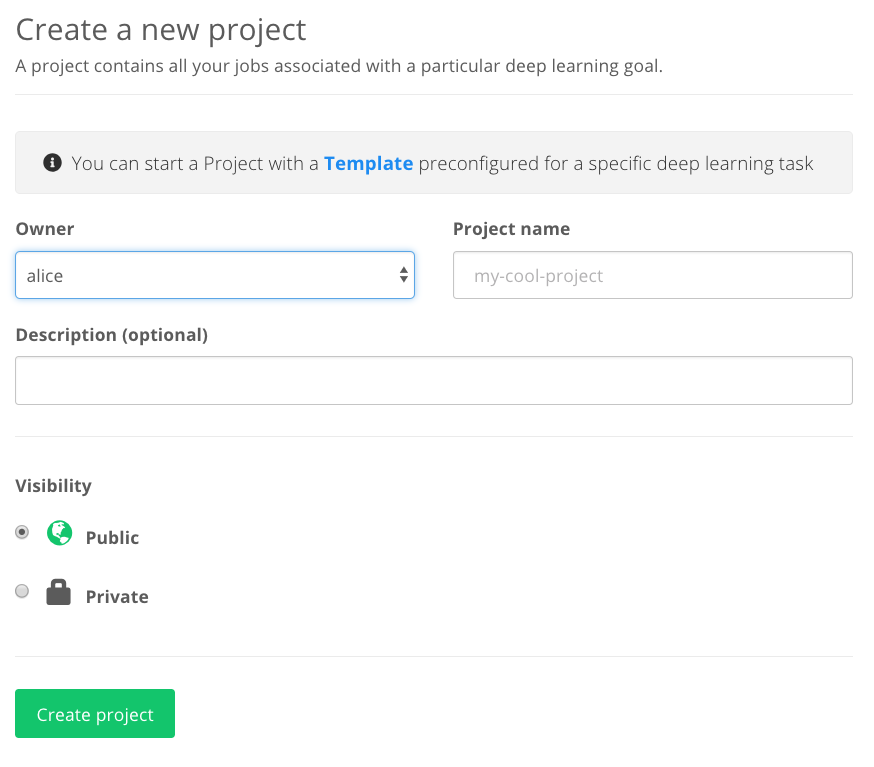Enable Private visibility for the project
Image resolution: width=874 pixels, height=767 pixels.
pos(22,591)
